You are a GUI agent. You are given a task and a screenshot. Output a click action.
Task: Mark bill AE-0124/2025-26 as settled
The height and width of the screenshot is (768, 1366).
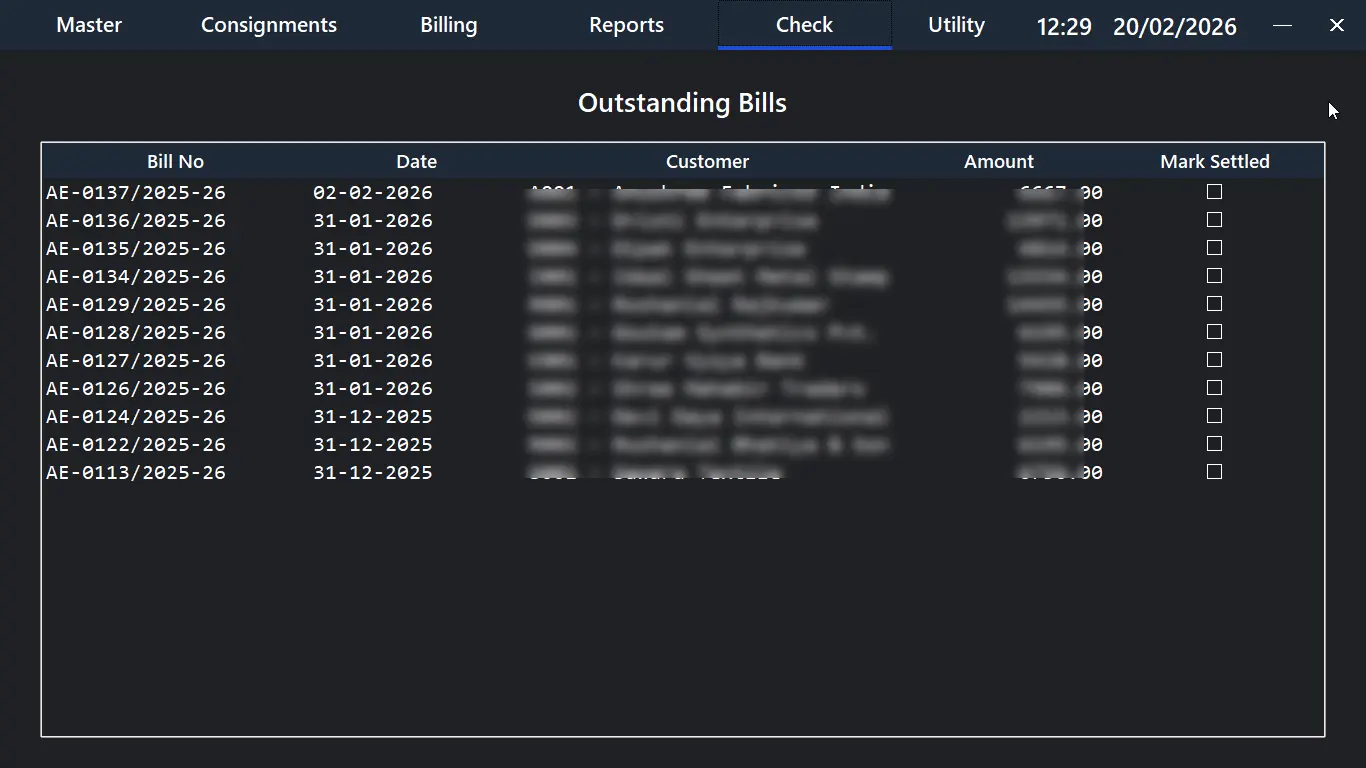(x=1214, y=416)
